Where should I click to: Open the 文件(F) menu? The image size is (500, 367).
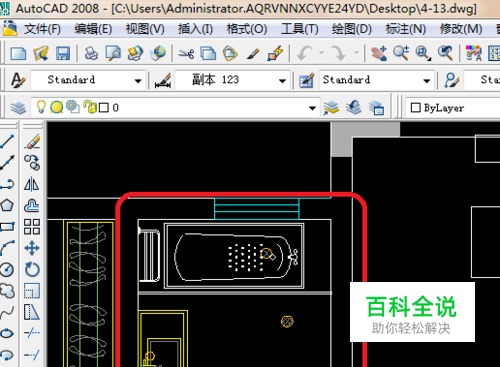click(x=42, y=29)
